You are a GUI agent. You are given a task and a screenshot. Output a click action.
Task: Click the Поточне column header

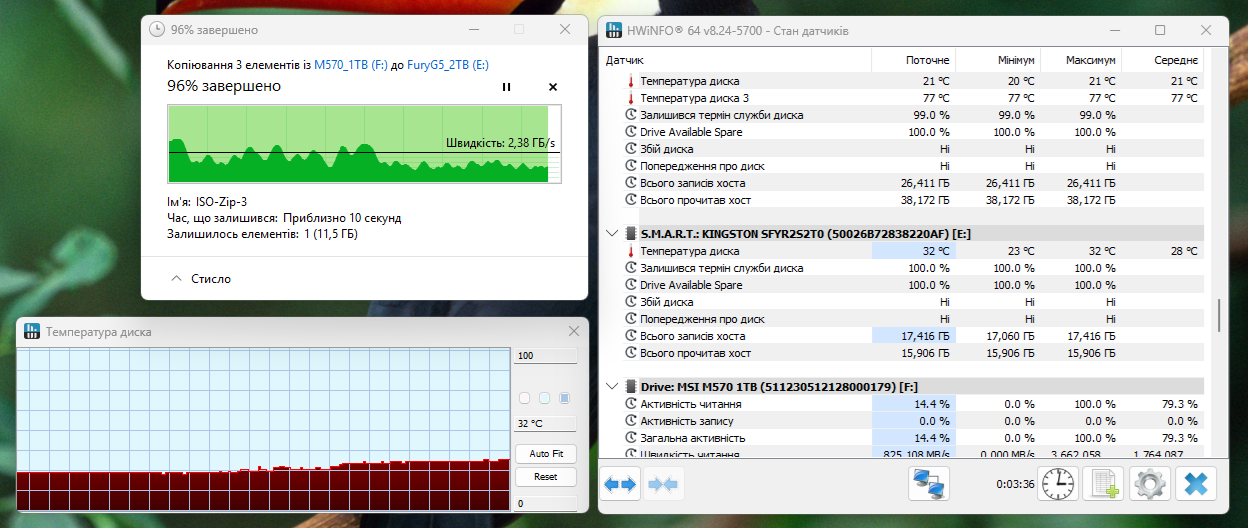tap(913, 60)
